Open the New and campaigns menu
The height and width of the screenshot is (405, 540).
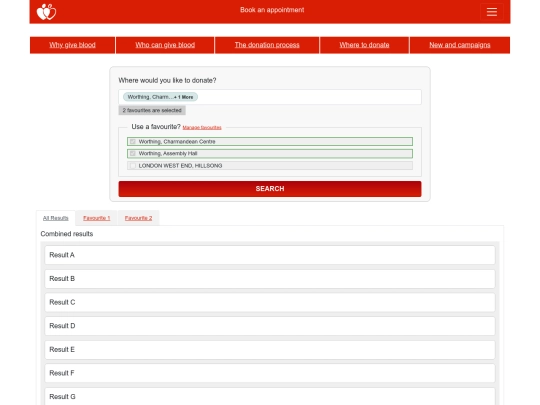(460, 45)
